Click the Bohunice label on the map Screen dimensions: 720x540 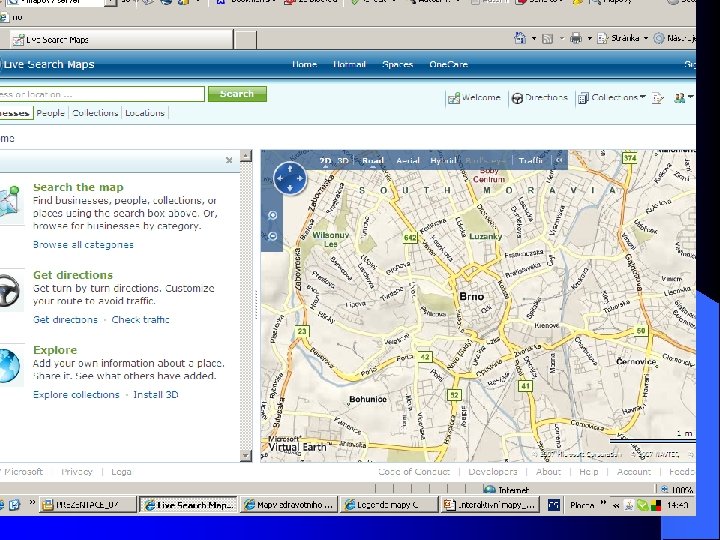[368, 399]
